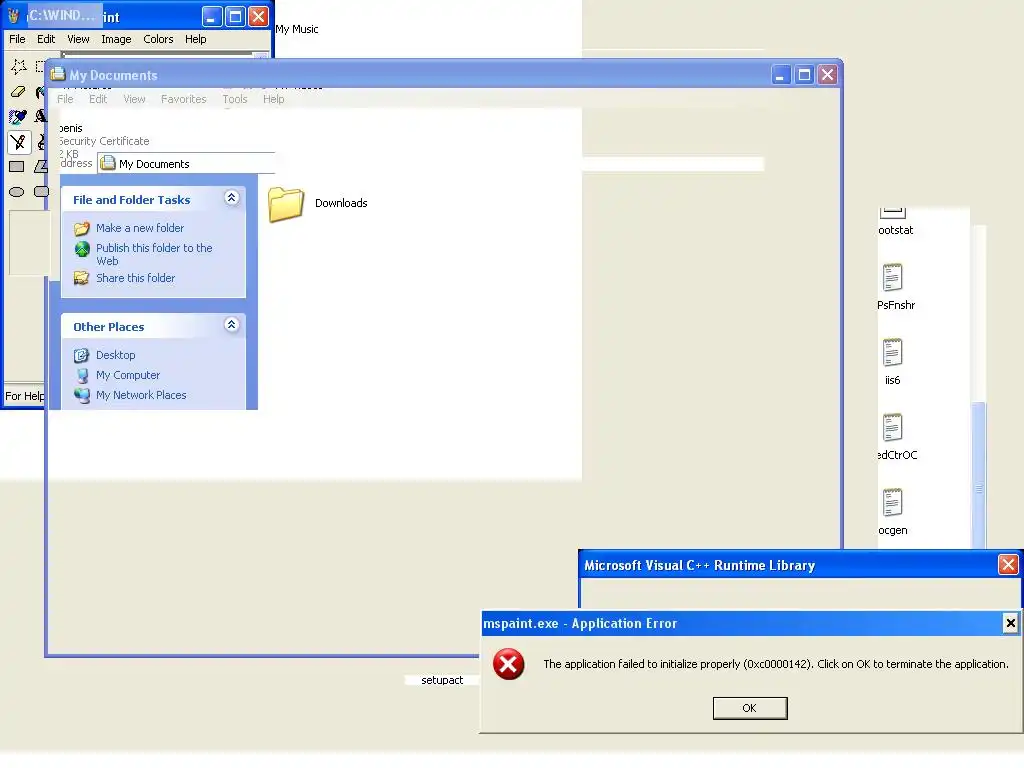Open the Edit menu in Paint

[46, 39]
